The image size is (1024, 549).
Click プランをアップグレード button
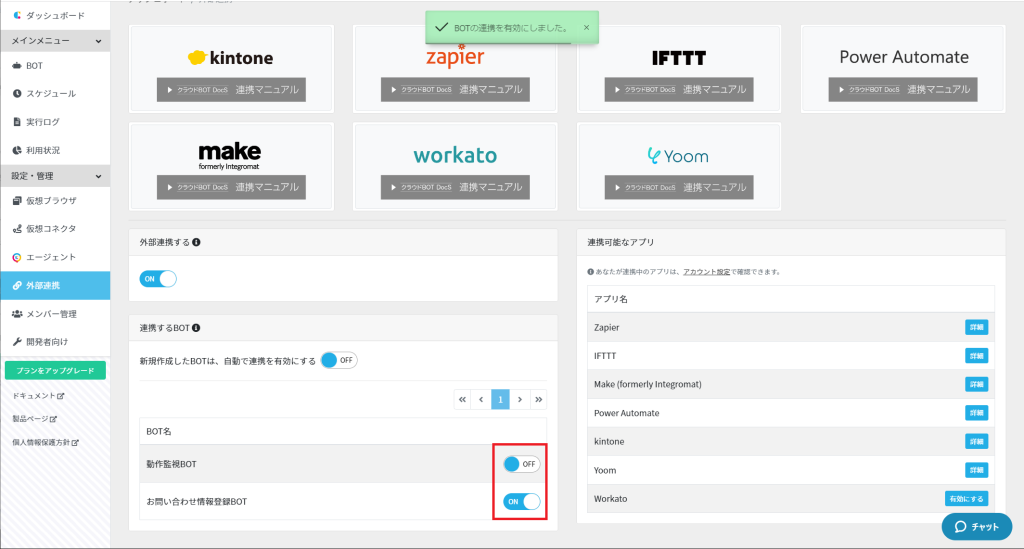pyautogui.click(x=56, y=370)
